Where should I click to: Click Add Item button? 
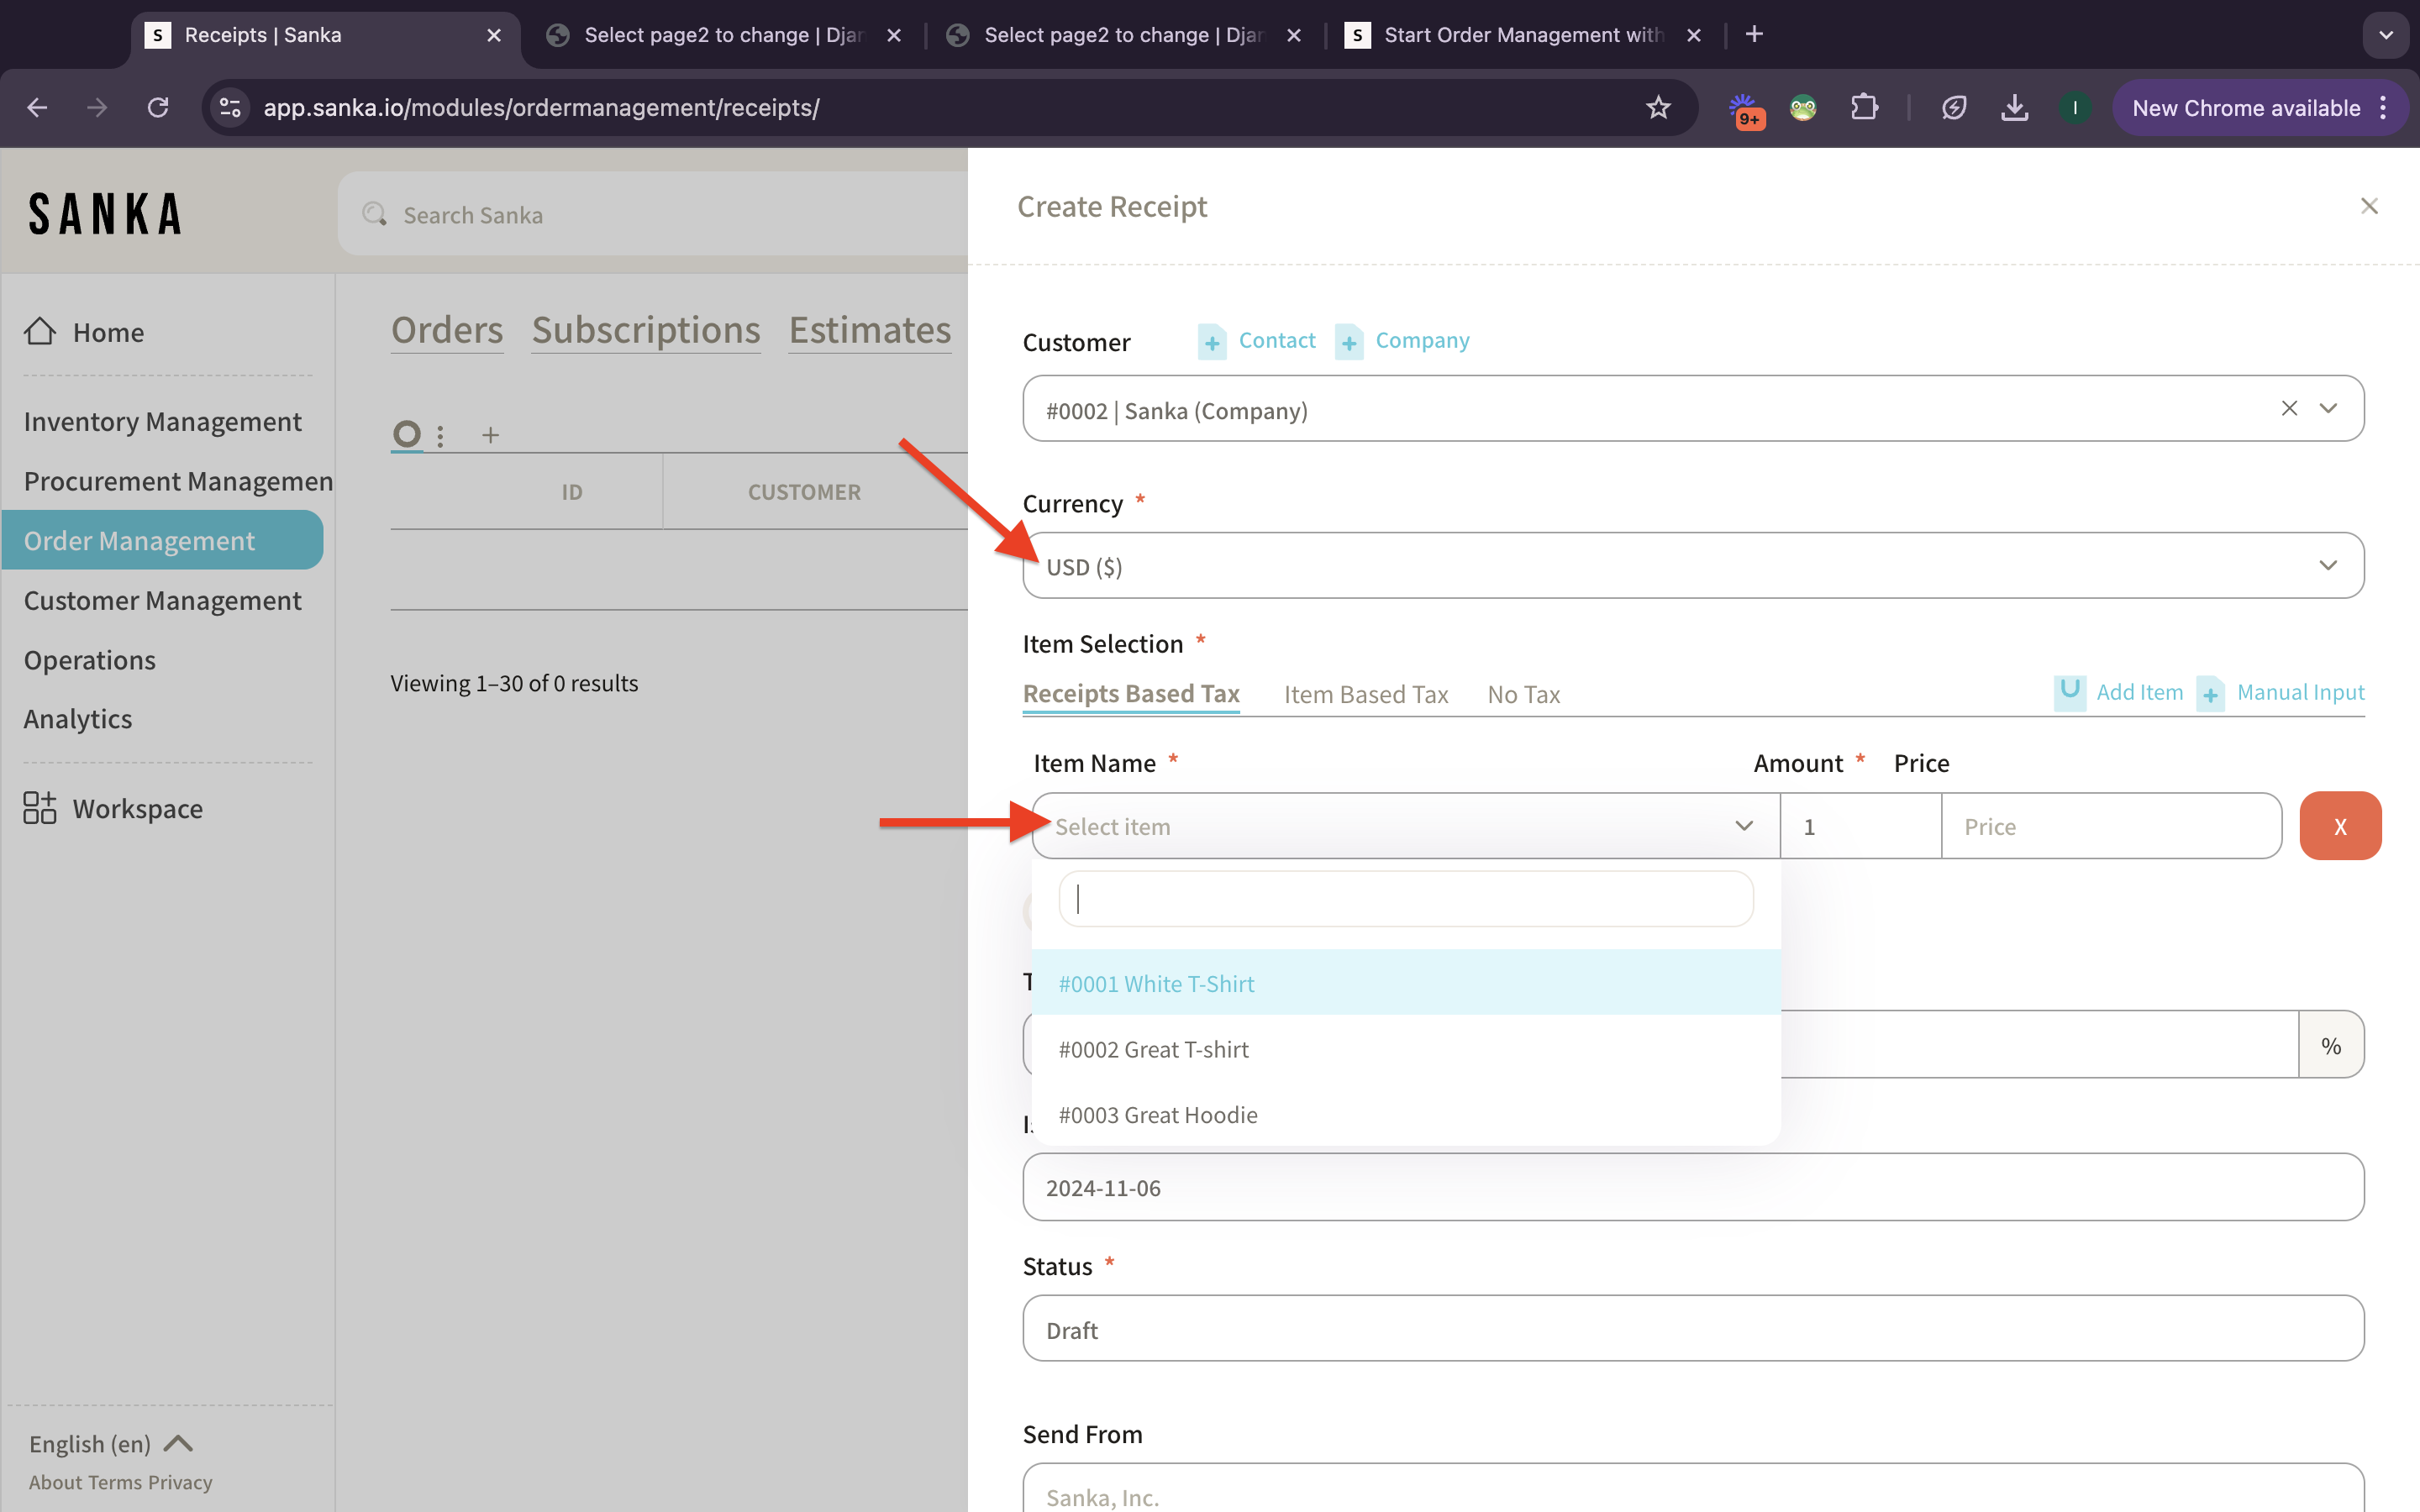pos(2119,692)
